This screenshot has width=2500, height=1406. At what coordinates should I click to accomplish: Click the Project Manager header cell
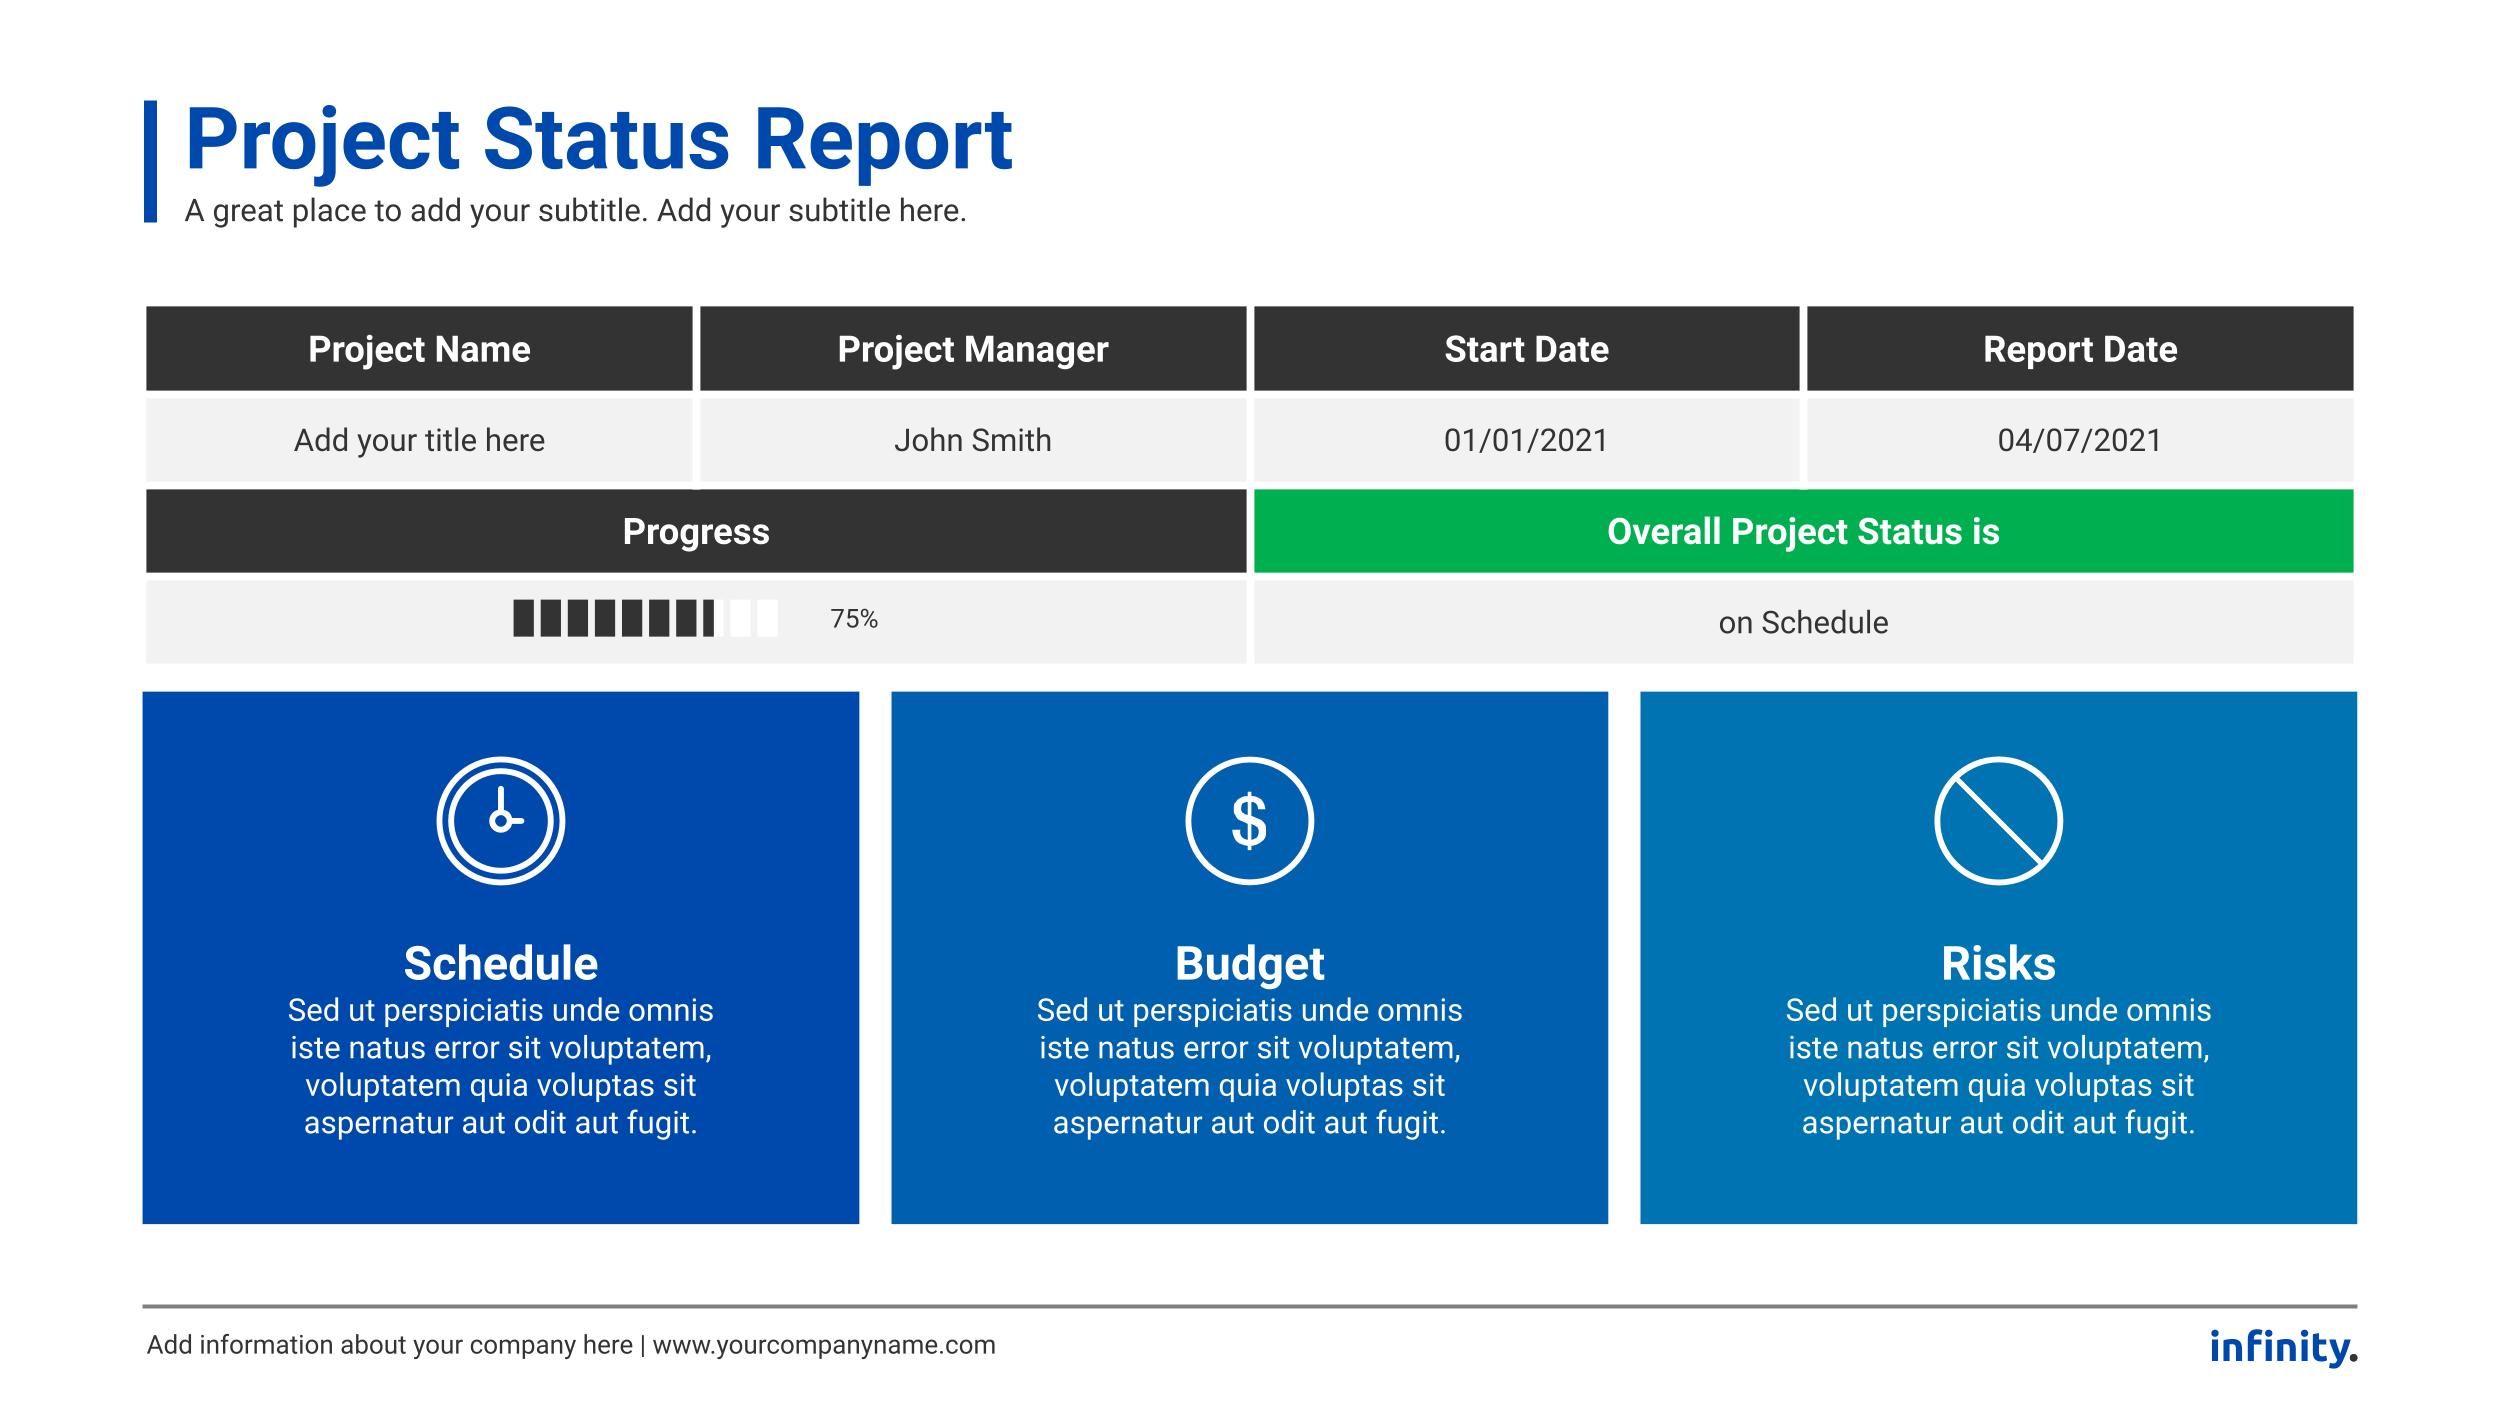(972, 349)
